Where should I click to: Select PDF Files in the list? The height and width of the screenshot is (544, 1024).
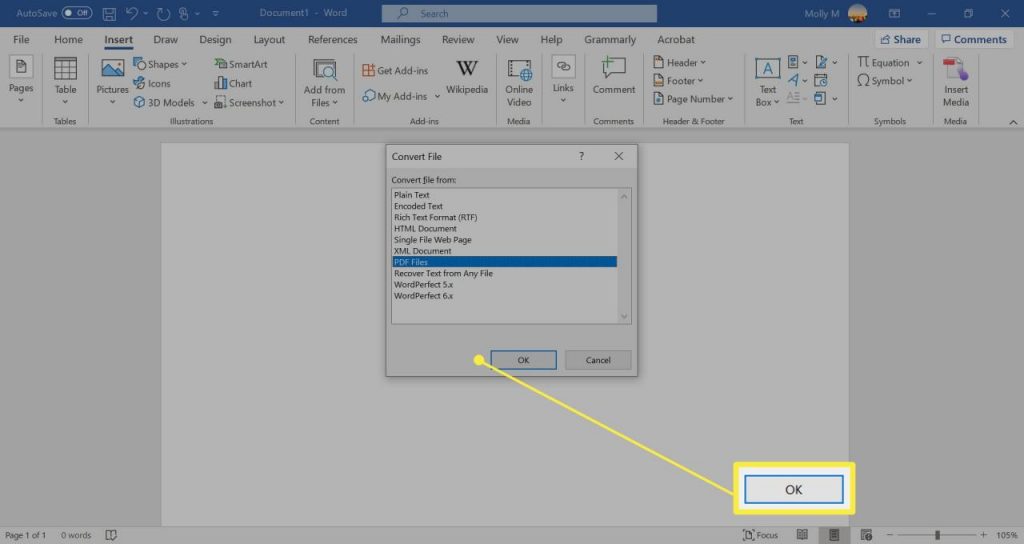click(x=504, y=262)
